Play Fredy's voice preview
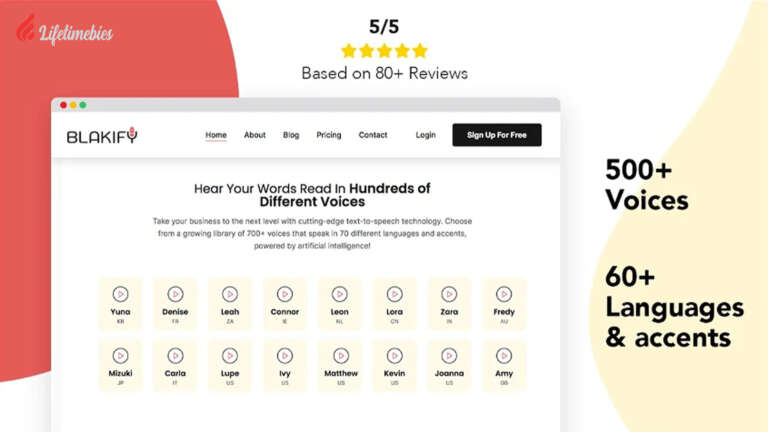Viewport: 768px width, 432px height. tap(504, 294)
